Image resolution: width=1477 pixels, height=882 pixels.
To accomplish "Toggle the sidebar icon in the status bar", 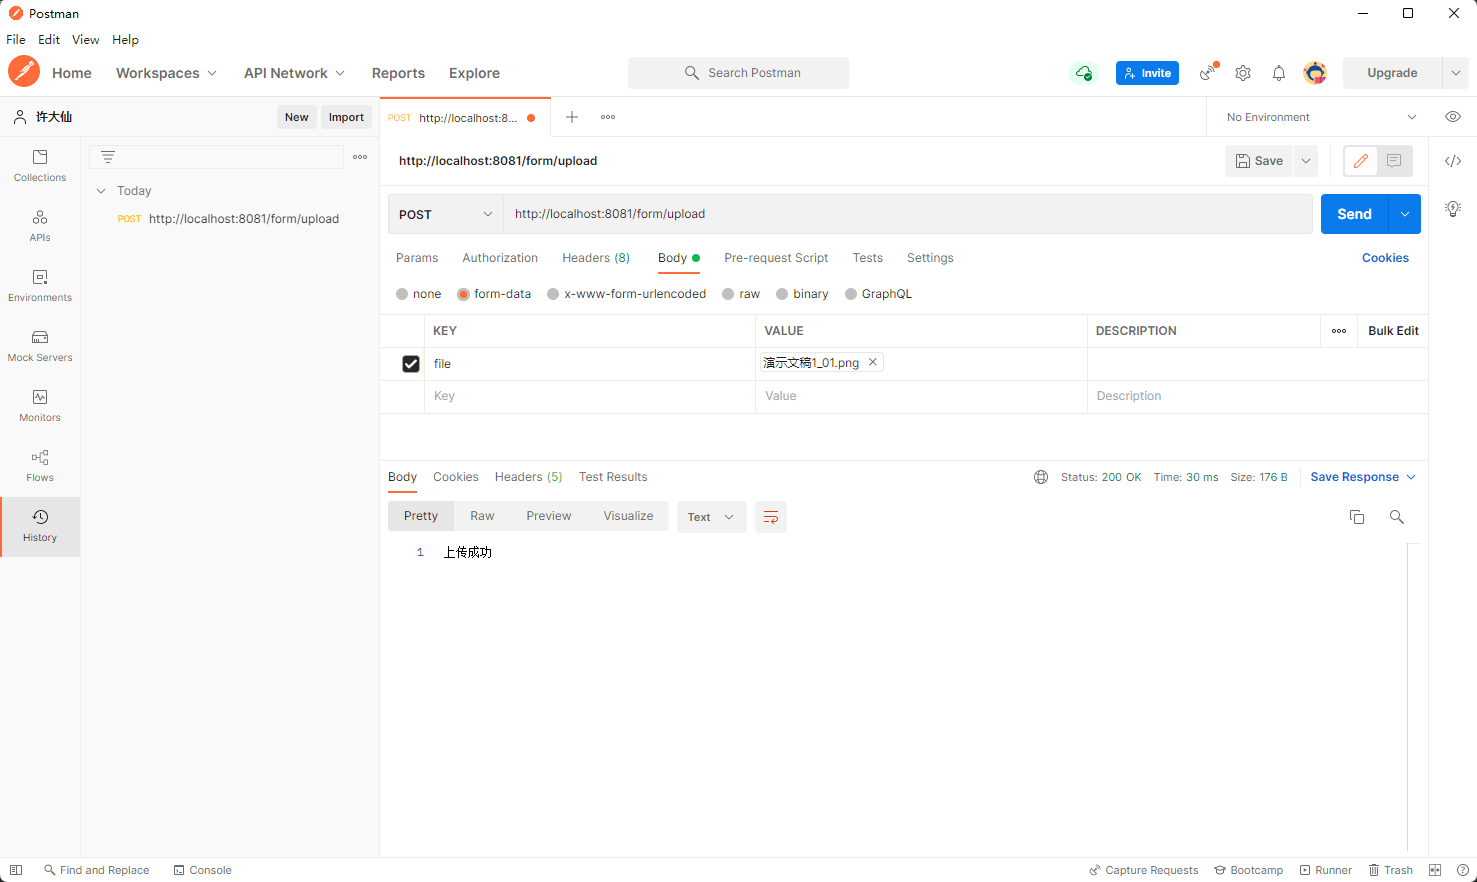I will coord(16,870).
